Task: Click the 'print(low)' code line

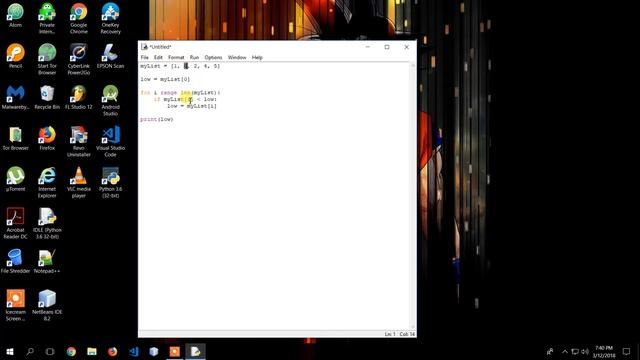Action: pyautogui.click(x=157, y=119)
